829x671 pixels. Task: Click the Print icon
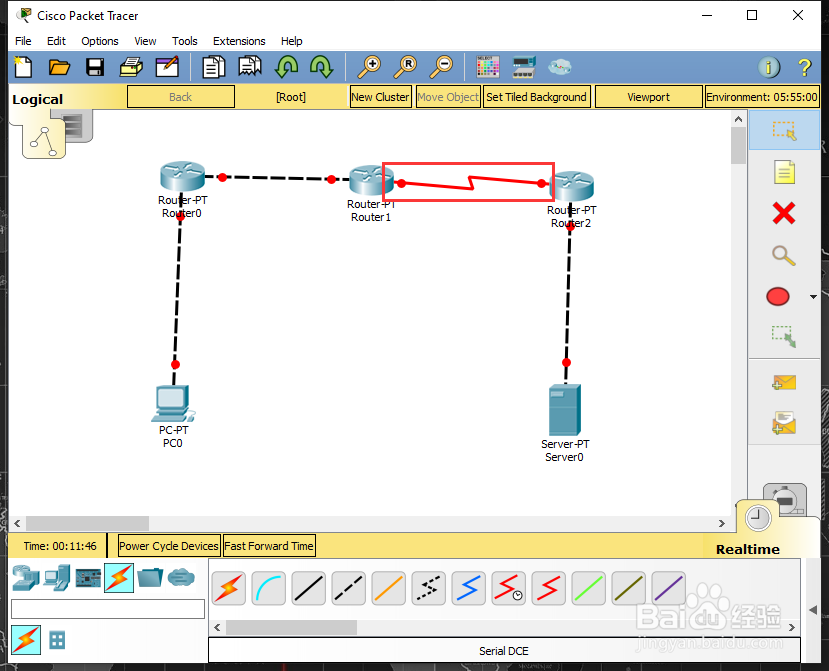131,67
